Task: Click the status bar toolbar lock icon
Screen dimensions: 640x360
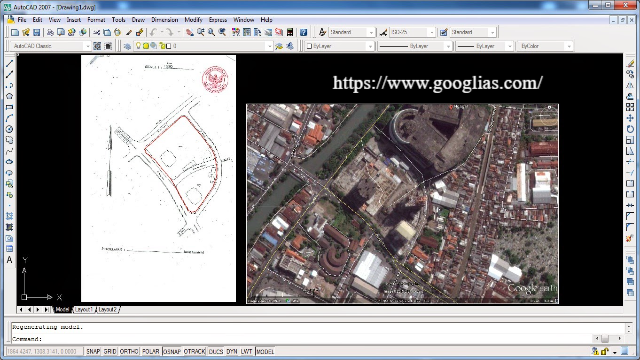Action: coord(605,351)
